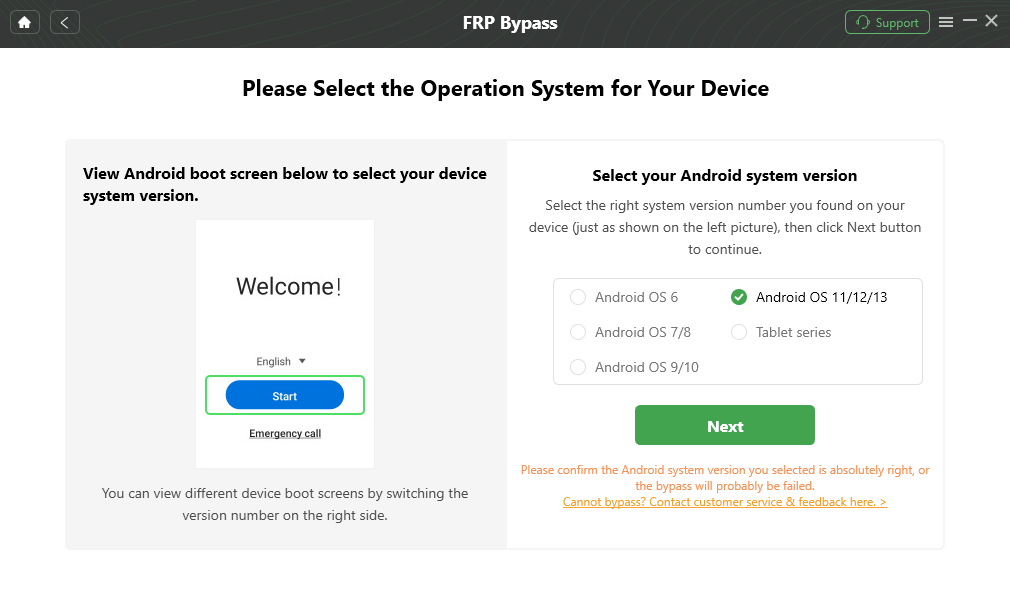This screenshot has height=600, width=1010.
Task: Click the Support button
Action: click(x=887, y=21)
